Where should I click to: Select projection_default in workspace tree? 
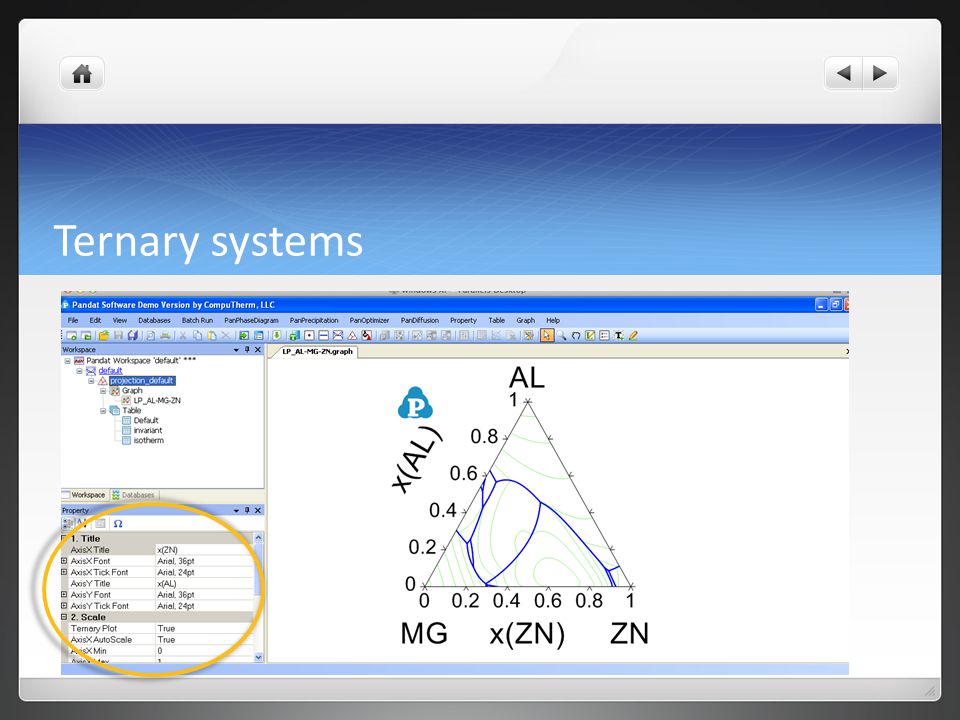142,381
